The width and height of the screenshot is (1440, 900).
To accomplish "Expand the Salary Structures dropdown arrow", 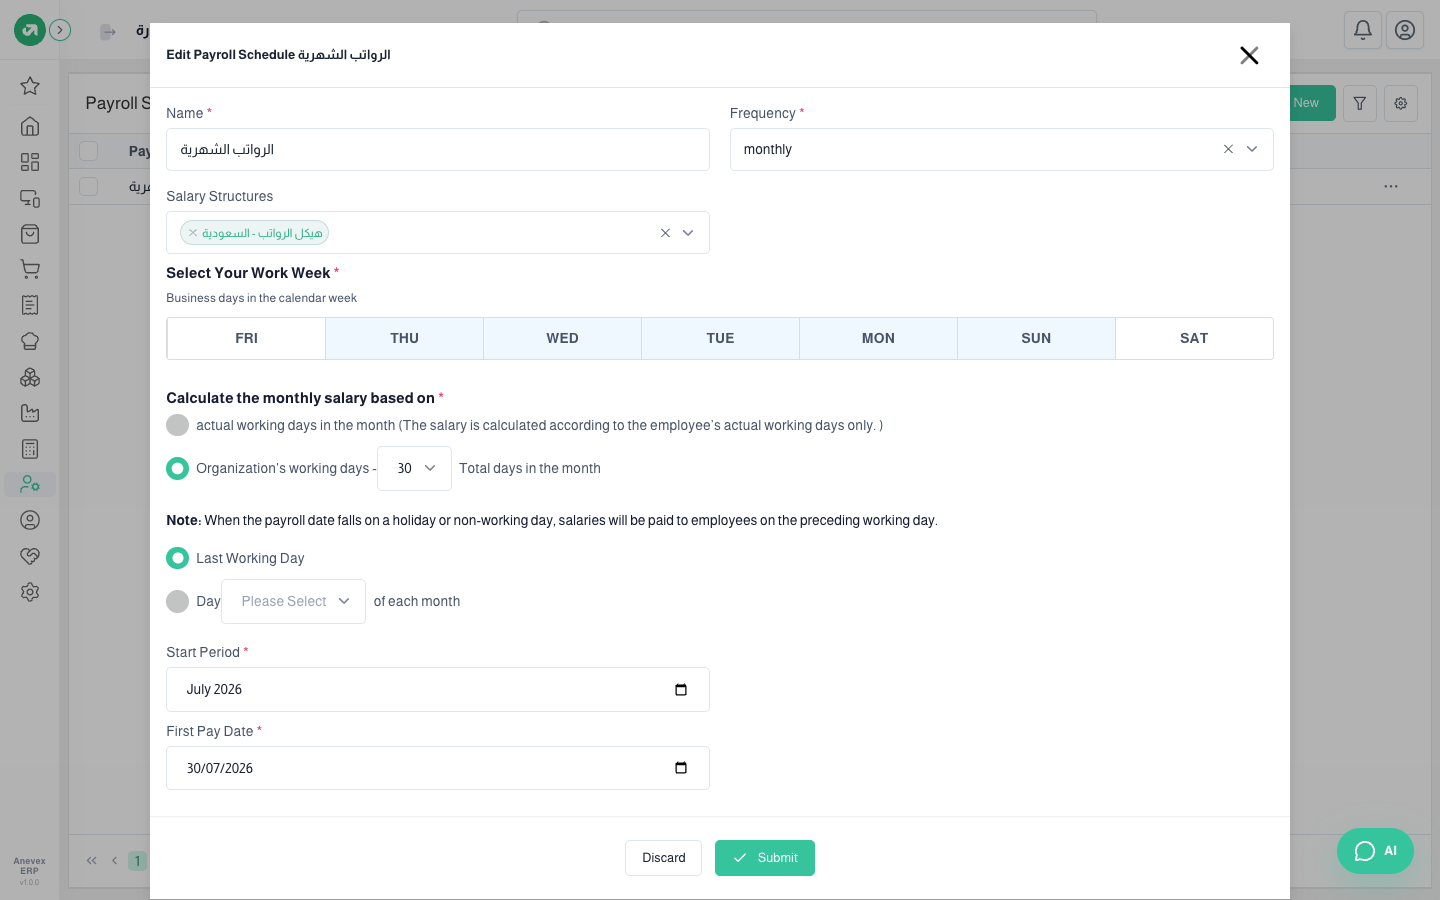I will pos(688,233).
